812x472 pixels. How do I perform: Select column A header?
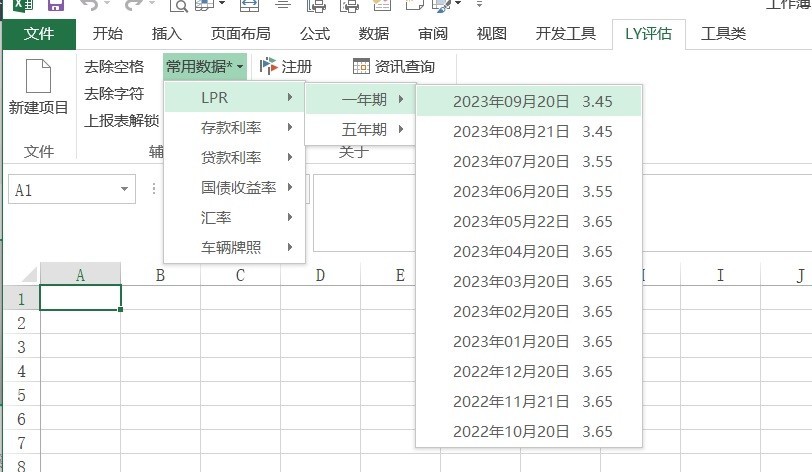[x=80, y=275]
